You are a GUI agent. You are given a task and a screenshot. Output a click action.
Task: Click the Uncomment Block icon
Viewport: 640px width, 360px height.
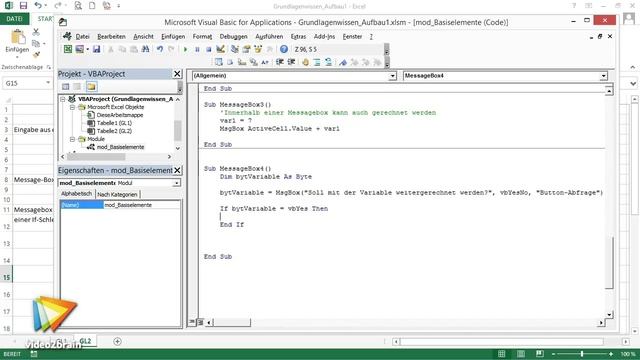pos(329,62)
